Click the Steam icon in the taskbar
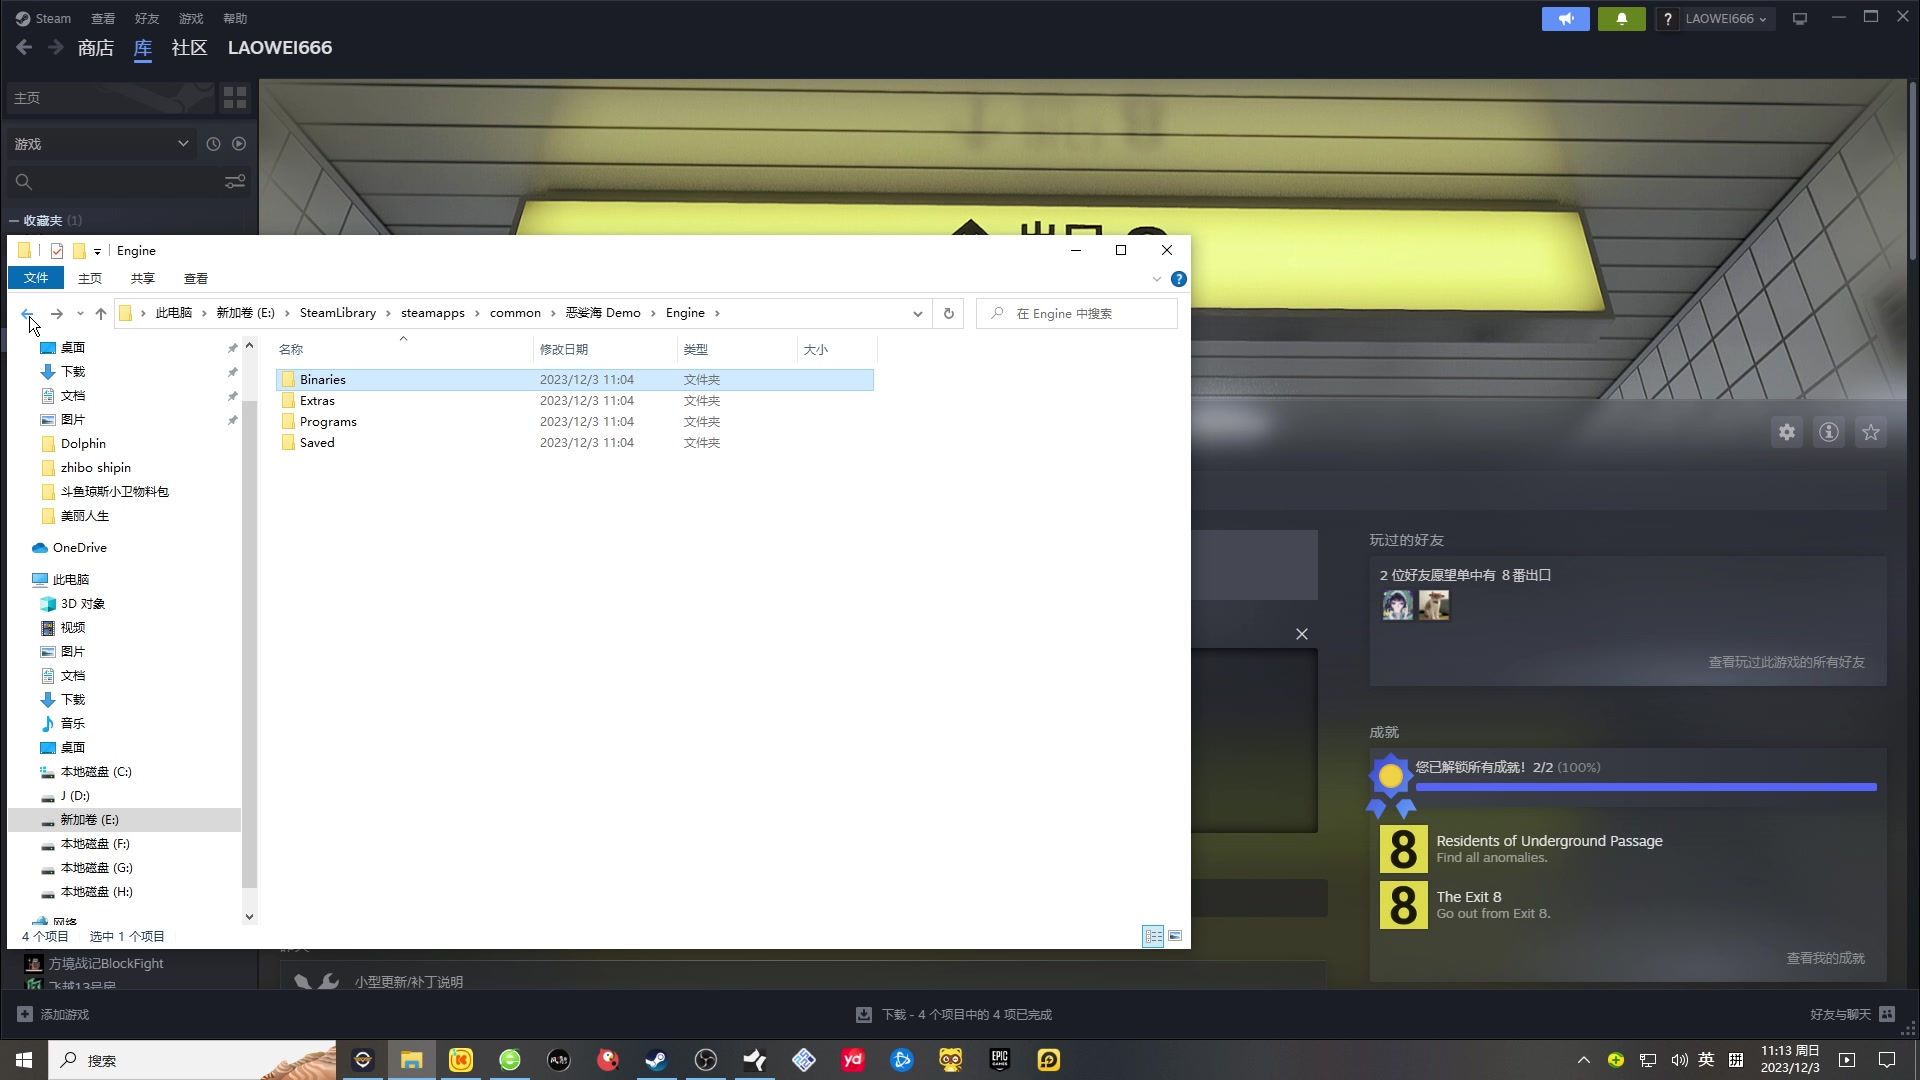The width and height of the screenshot is (1920, 1080). point(656,1060)
